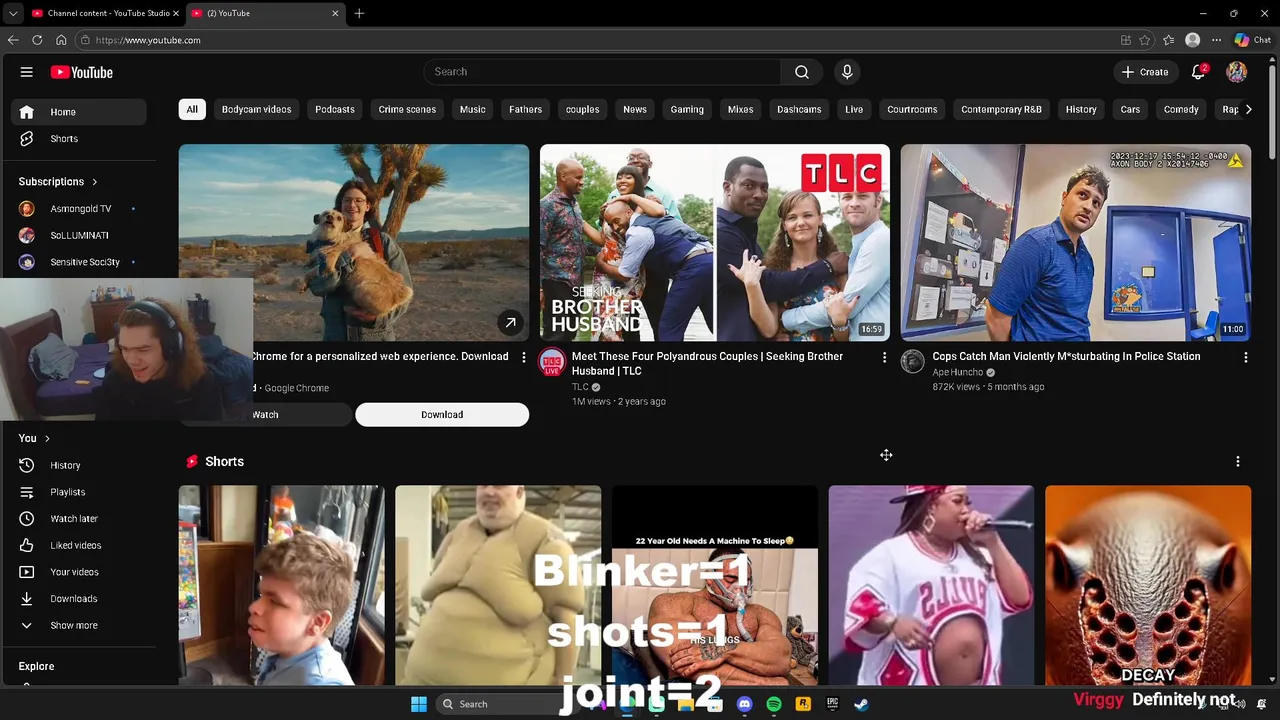The image size is (1280, 720).
Task: Open the DECAY short thumbnail
Action: coord(1148,586)
